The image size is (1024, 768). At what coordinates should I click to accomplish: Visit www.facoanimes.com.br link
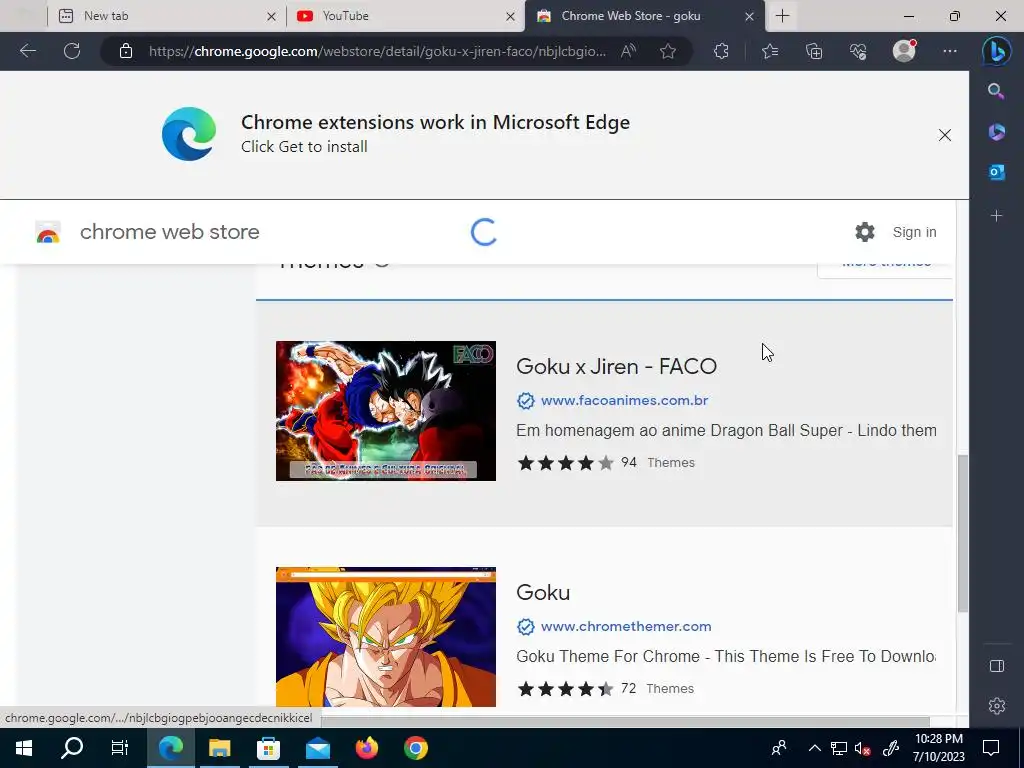point(624,400)
